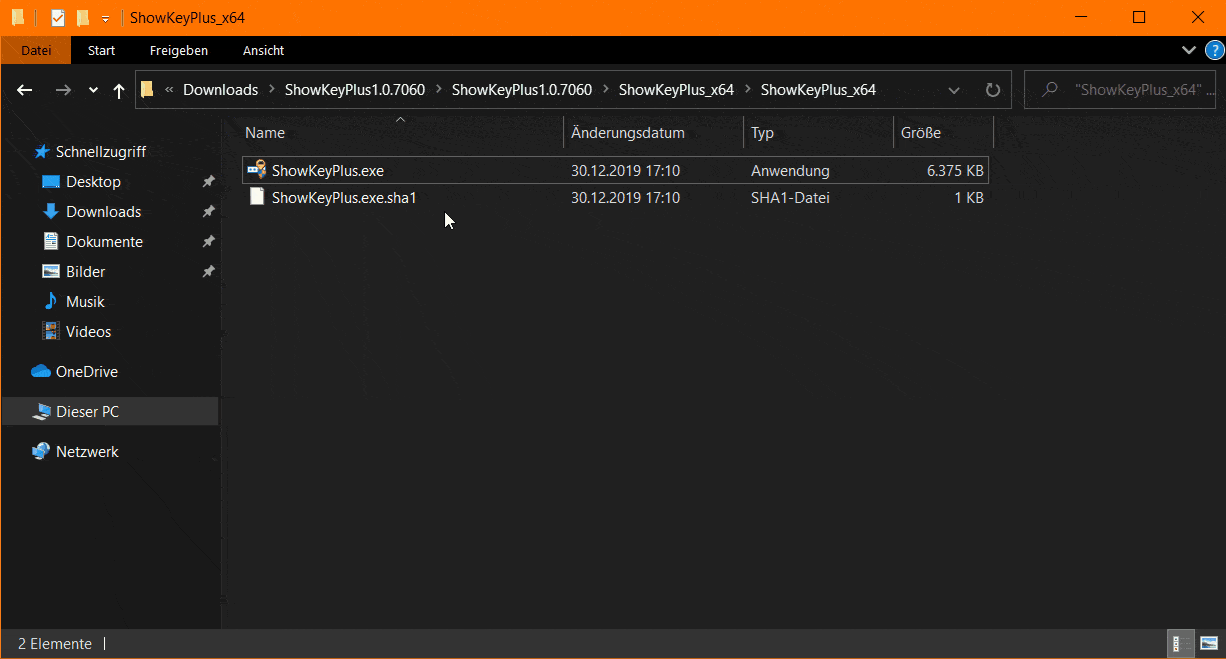Click the folder icon in title bar
Screen dimensions: 1226x659
pyautogui.click(x=18, y=18)
